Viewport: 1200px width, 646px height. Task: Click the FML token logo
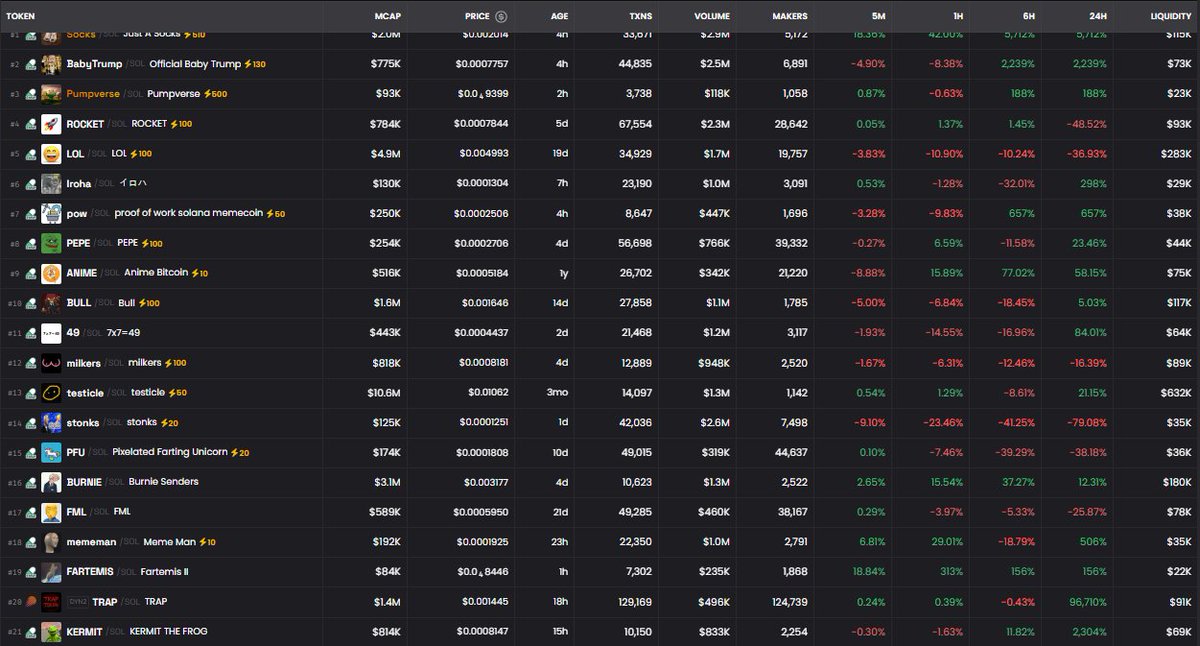tap(51, 512)
